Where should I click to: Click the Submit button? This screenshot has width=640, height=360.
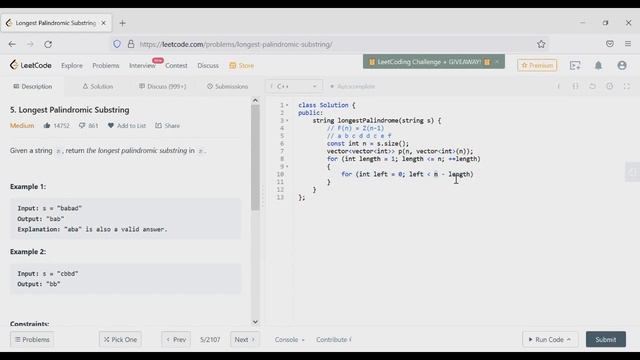click(x=606, y=340)
